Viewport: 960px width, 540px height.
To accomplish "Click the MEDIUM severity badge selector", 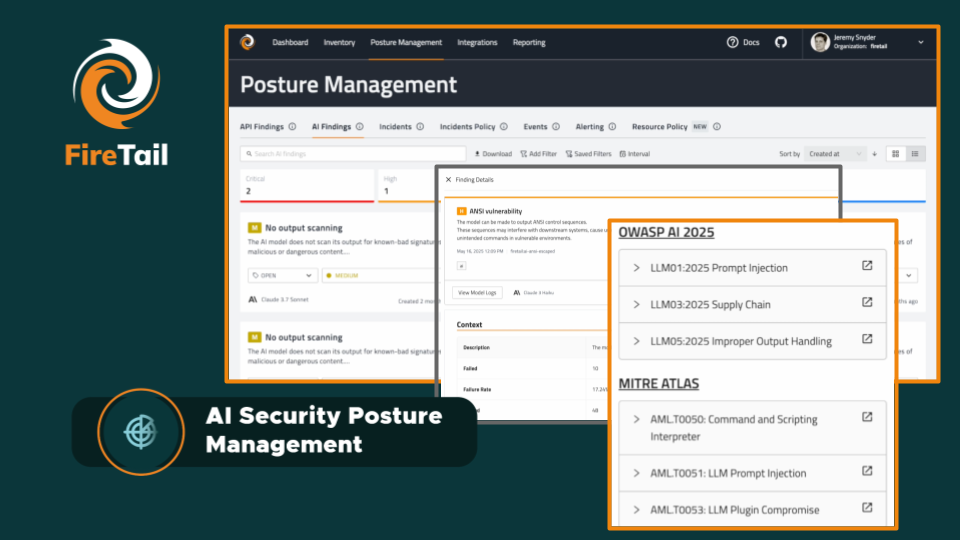I will [379, 276].
